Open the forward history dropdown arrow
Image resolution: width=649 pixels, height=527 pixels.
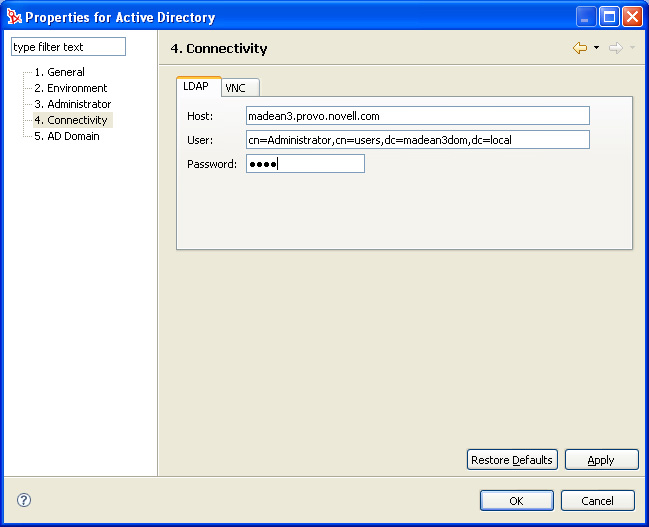coord(632,48)
